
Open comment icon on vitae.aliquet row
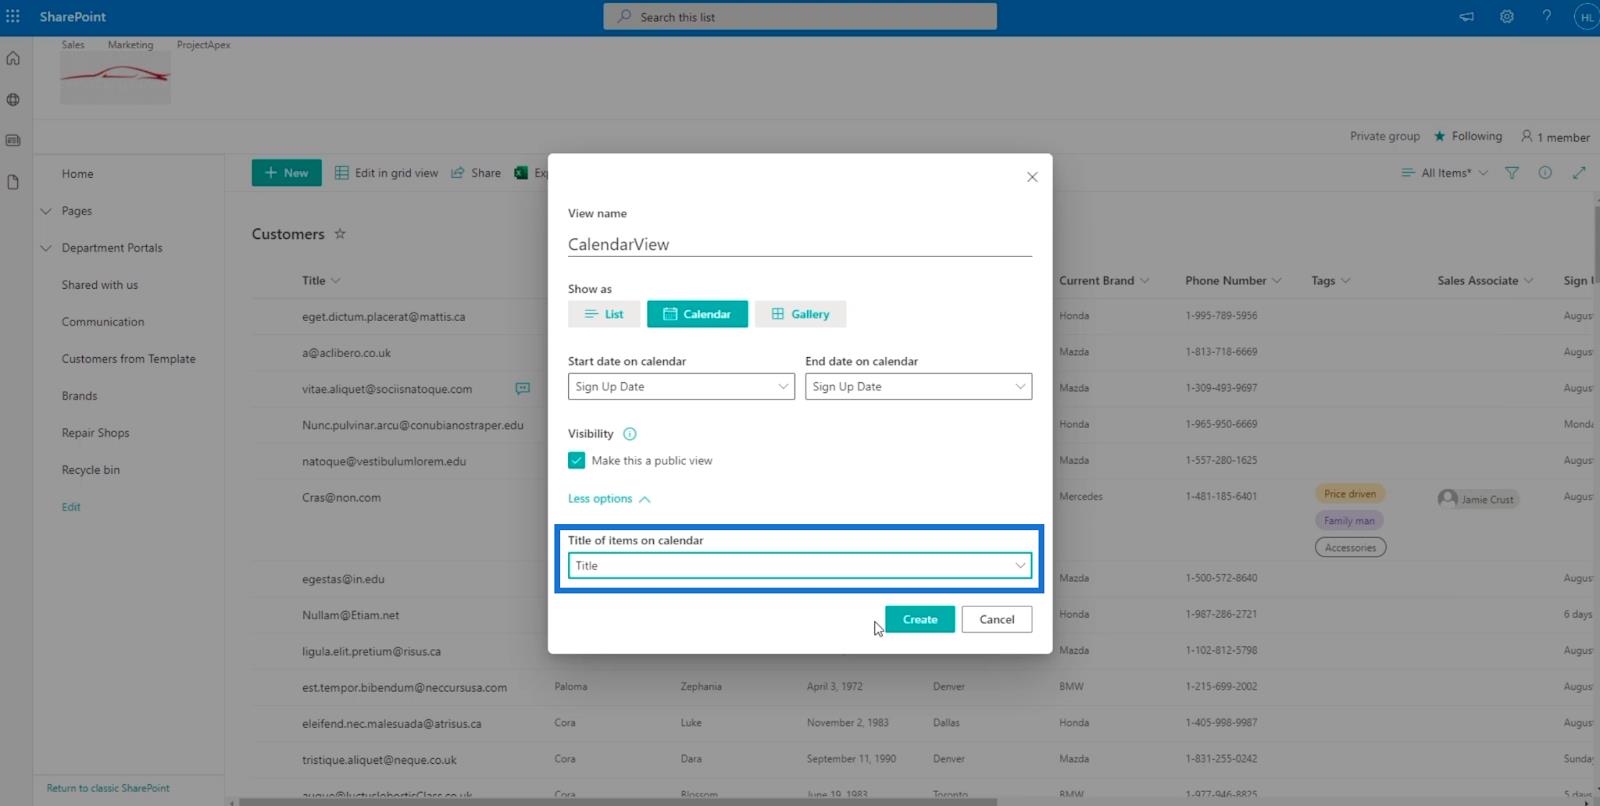tap(522, 388)
